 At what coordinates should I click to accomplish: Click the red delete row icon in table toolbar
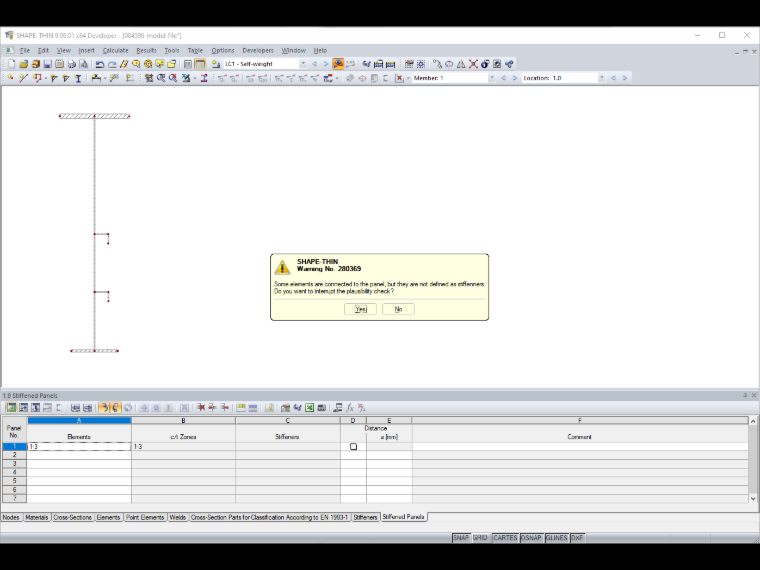[x=201, y=408]
